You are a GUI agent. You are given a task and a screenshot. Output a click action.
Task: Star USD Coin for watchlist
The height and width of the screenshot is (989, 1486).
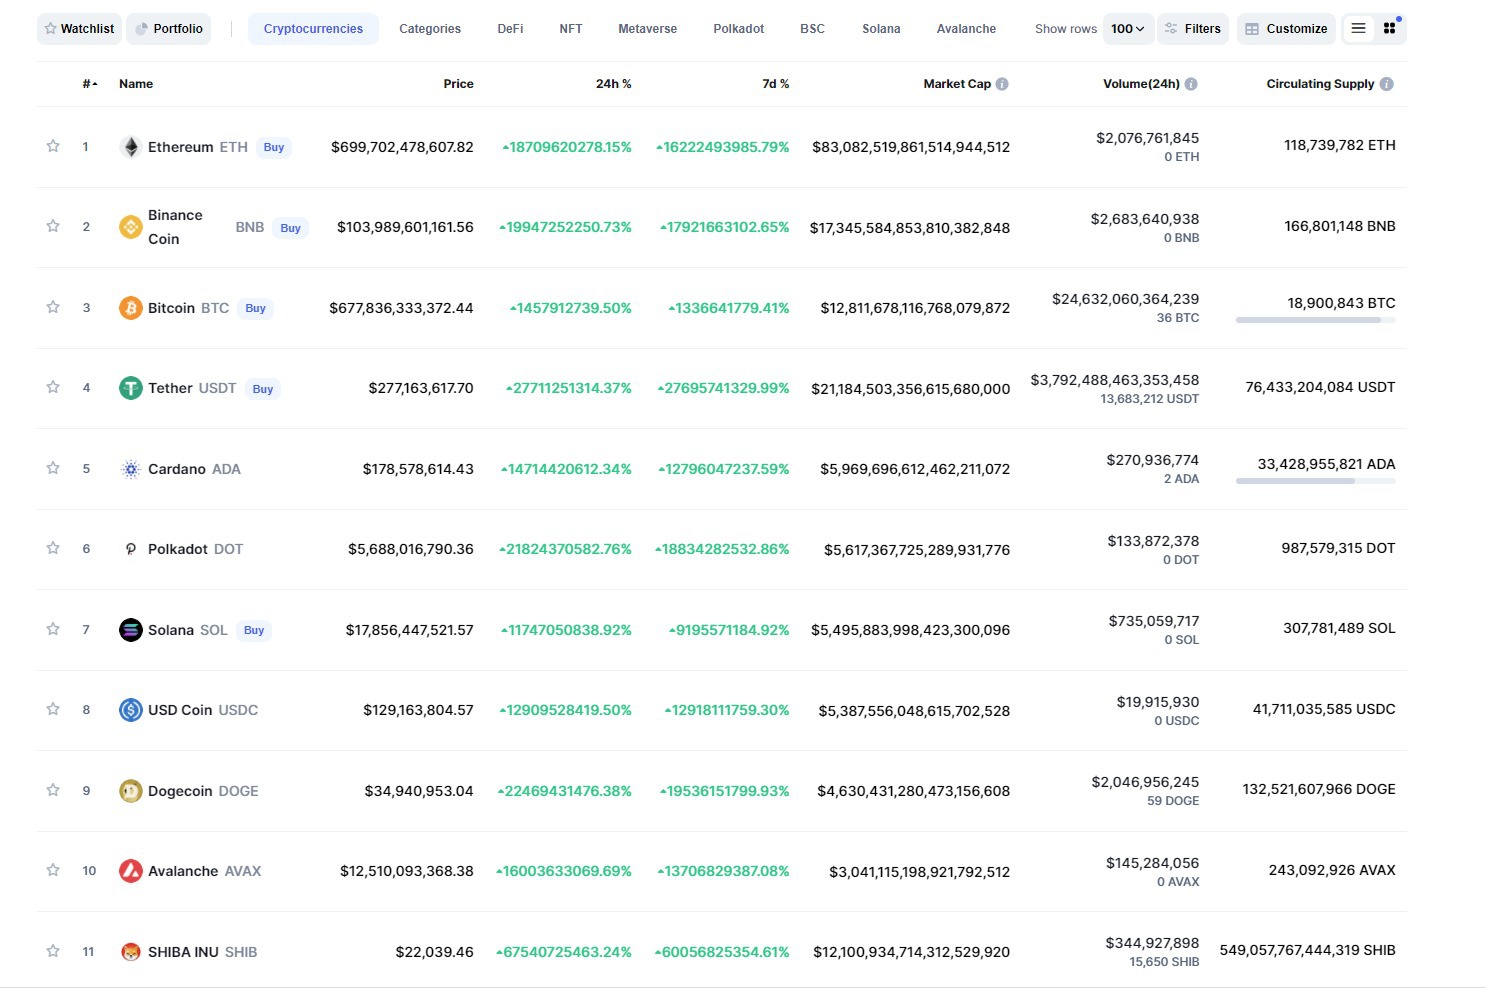point(53,709)
